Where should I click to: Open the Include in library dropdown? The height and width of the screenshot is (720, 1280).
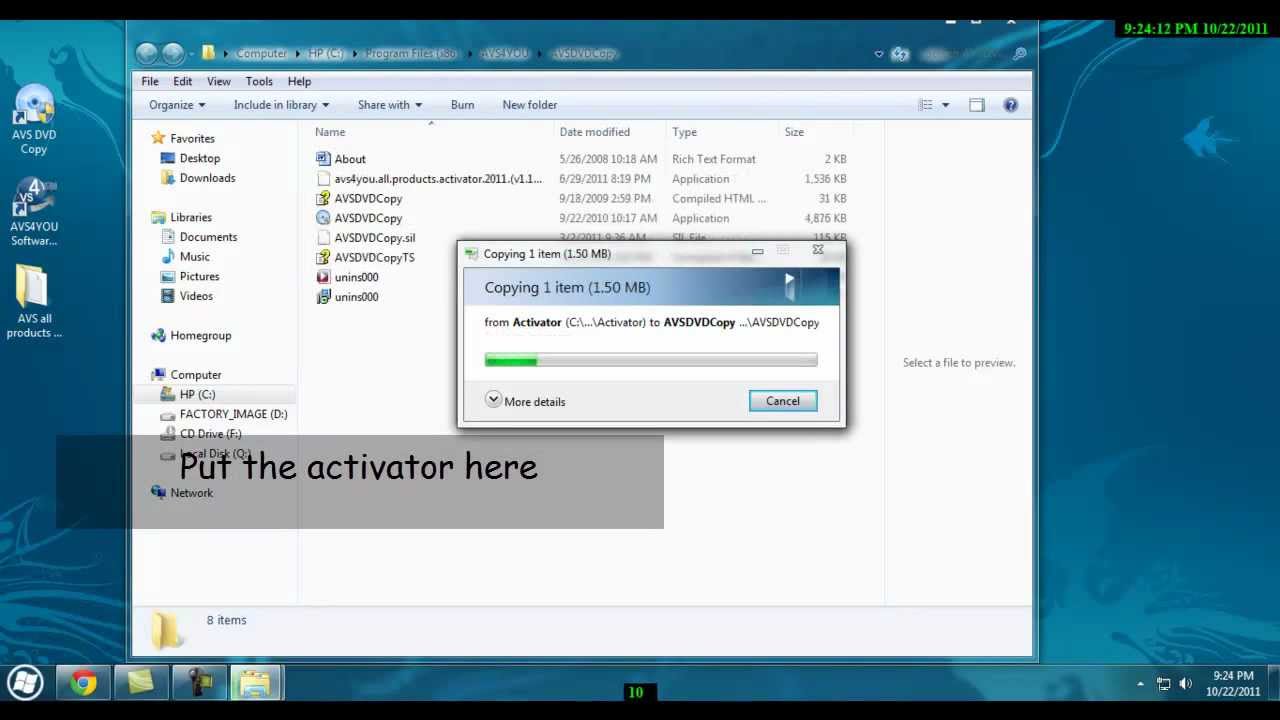pos(281,105)
